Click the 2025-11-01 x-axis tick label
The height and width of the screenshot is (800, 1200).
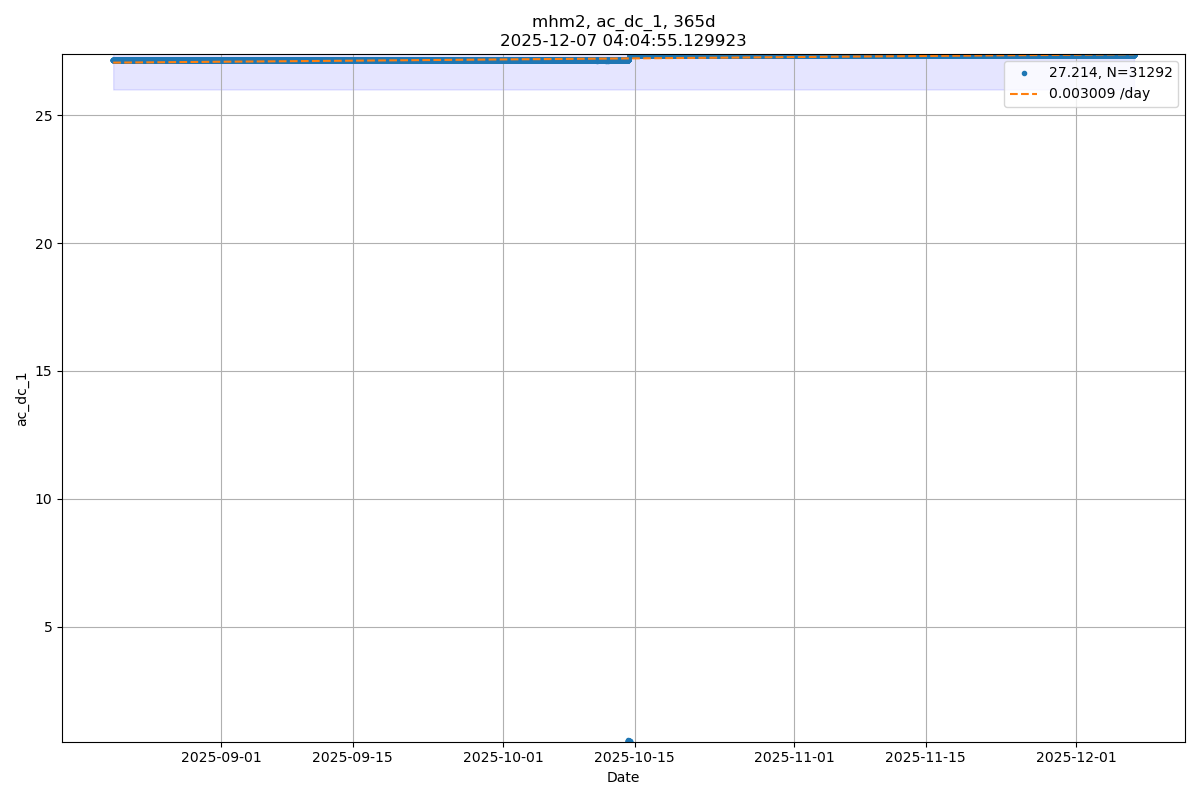(794, 757)
